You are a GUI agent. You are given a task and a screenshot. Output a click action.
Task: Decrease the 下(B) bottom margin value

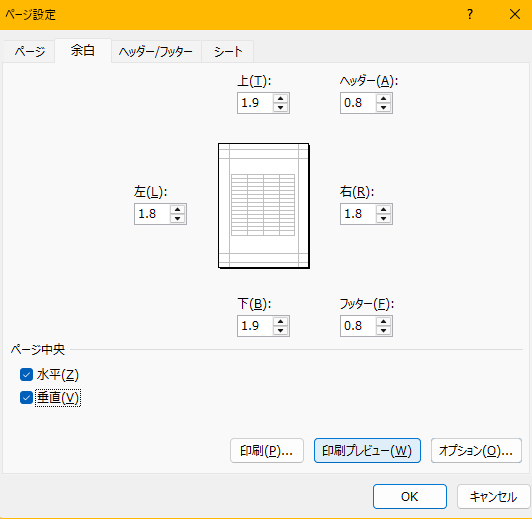pyautogui.click(x=281, y=330)
